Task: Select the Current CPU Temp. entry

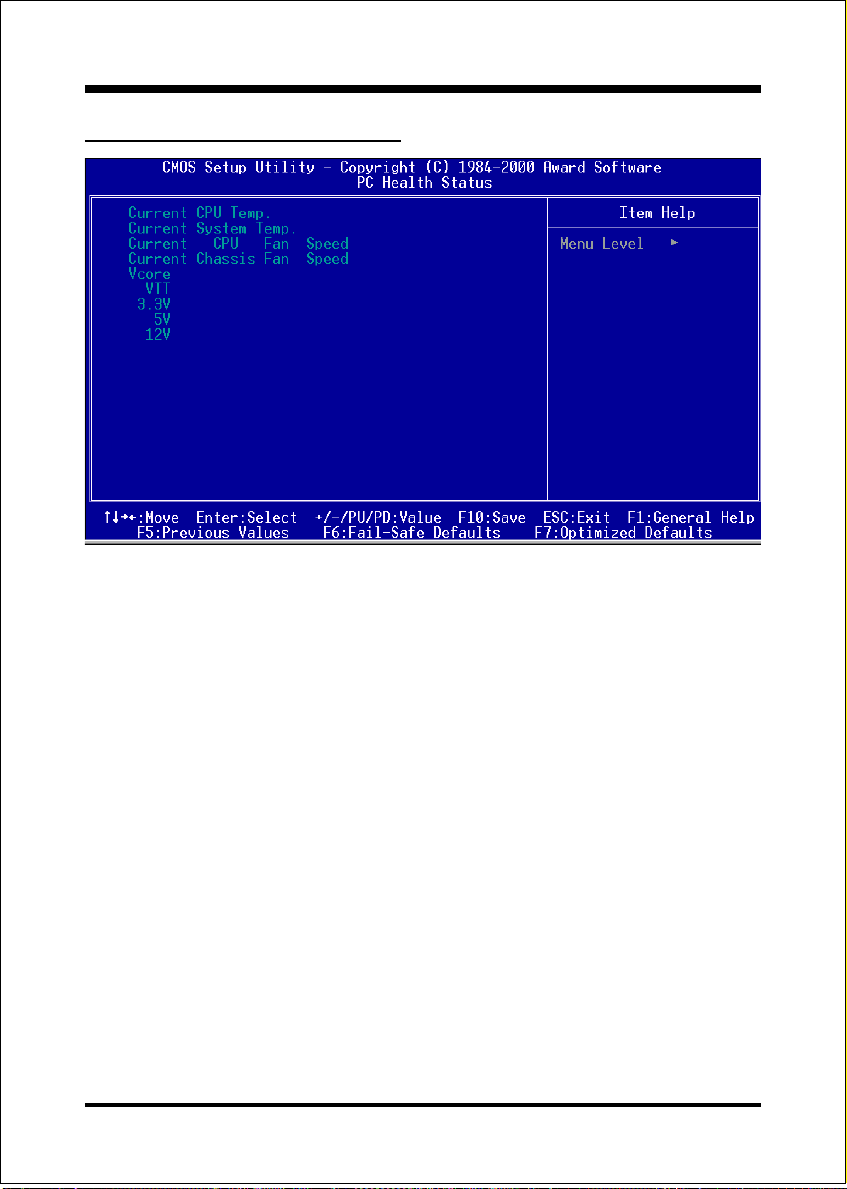Action: pyautogui.click(x=199, y=213)
